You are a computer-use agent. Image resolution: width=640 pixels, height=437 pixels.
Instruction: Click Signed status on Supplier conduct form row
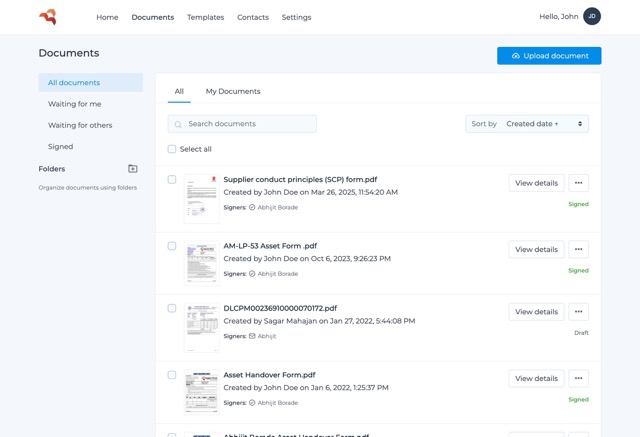pos(578,204)
